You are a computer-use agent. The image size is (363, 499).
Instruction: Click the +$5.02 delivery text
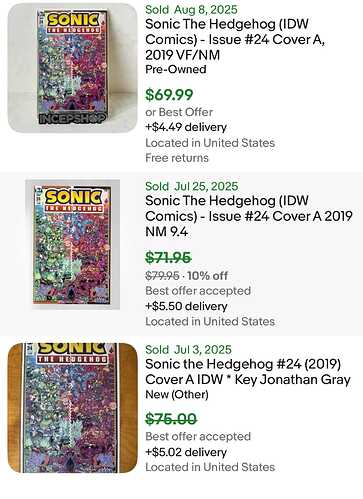(x=186, y=452)
